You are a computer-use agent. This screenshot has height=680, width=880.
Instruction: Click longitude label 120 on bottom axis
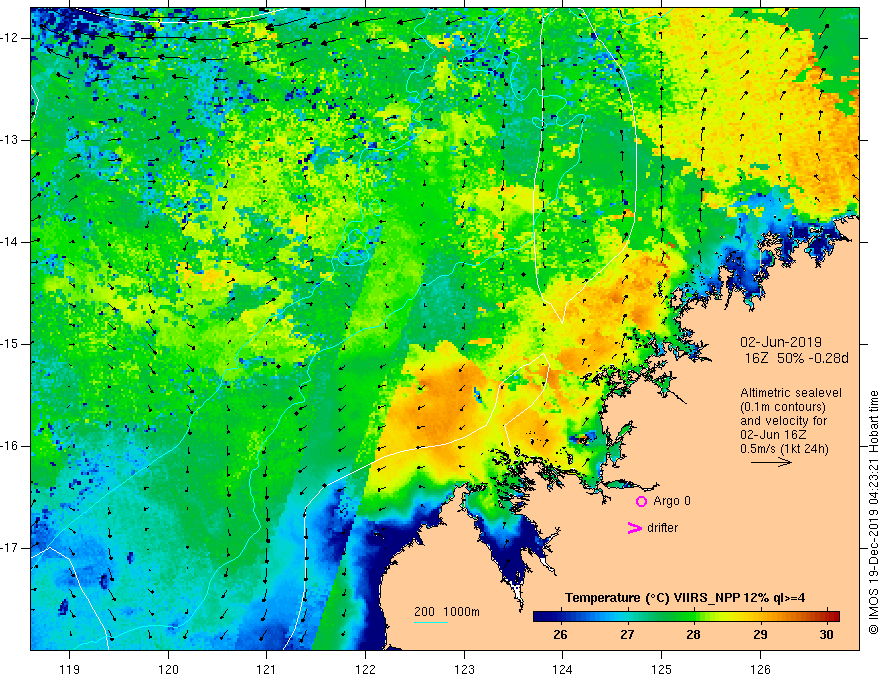pyautogui.click(x=168, y=669)
